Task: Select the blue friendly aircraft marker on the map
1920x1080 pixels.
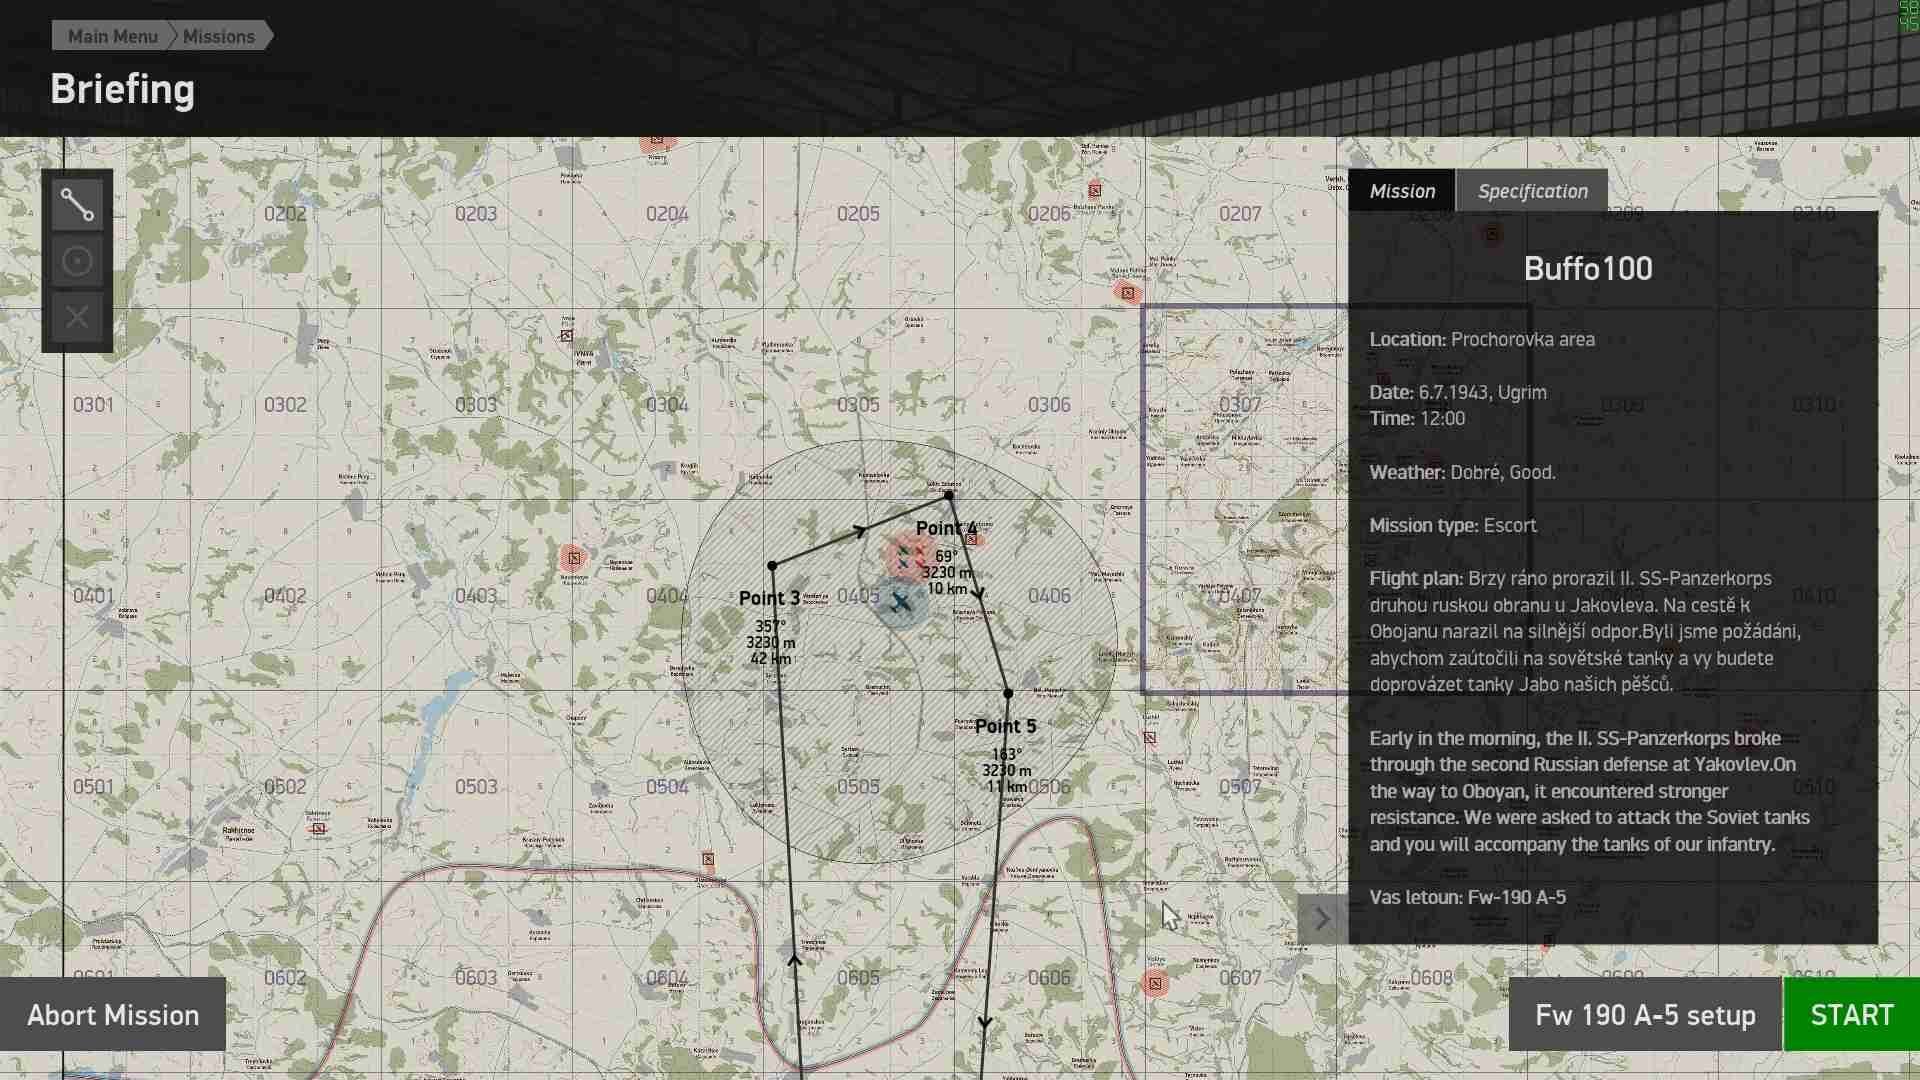Action: click(x=900, y=603)
